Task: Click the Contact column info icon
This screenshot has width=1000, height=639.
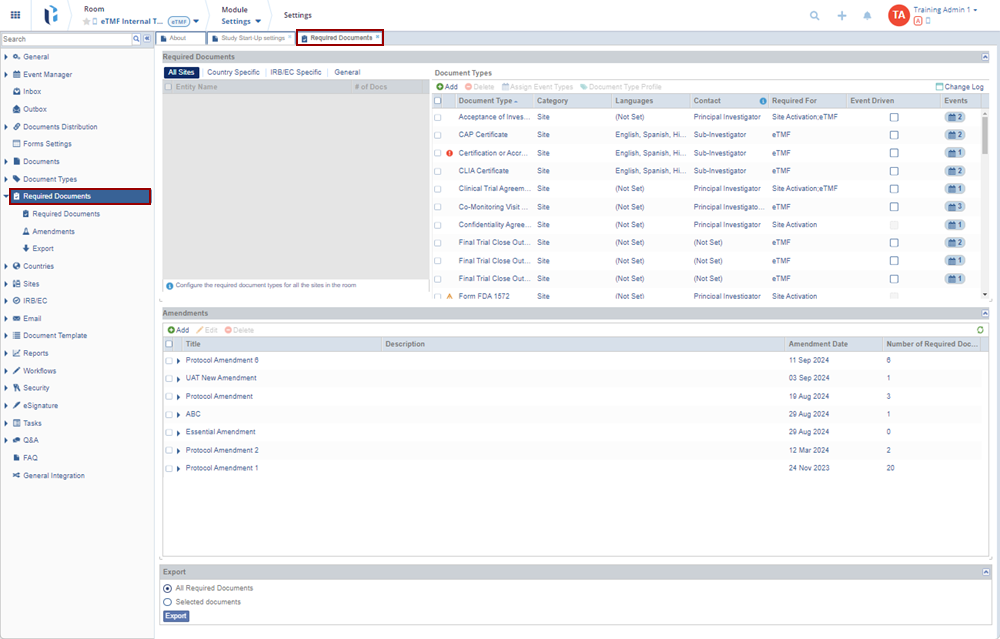Action: coord(763,101)
